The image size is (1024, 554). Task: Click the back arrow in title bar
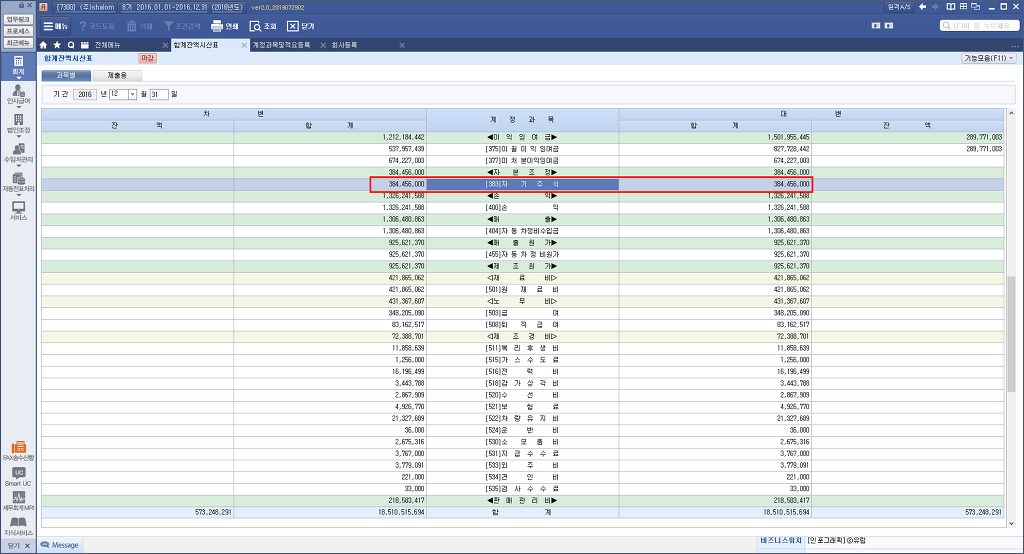[x=922, y=7]
